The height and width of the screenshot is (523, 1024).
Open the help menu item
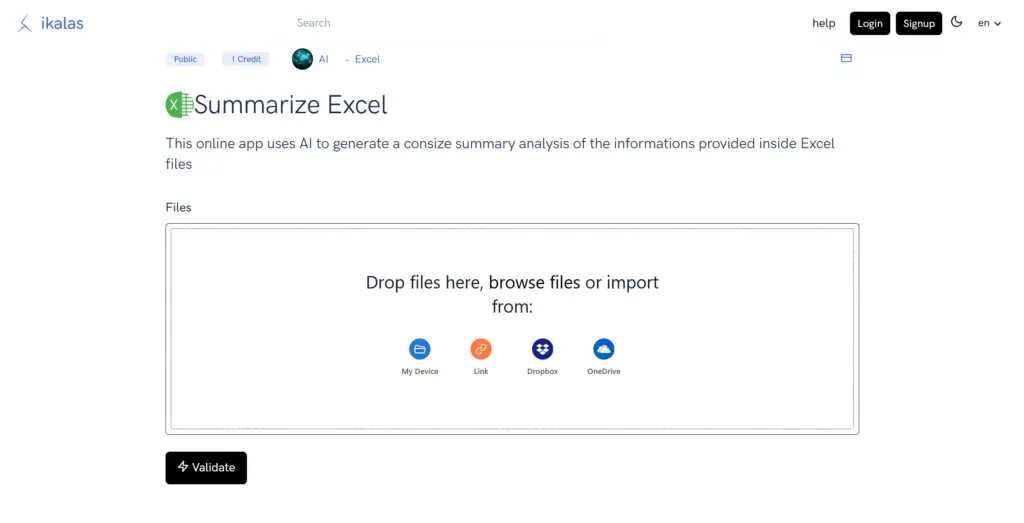pos(823,23)
